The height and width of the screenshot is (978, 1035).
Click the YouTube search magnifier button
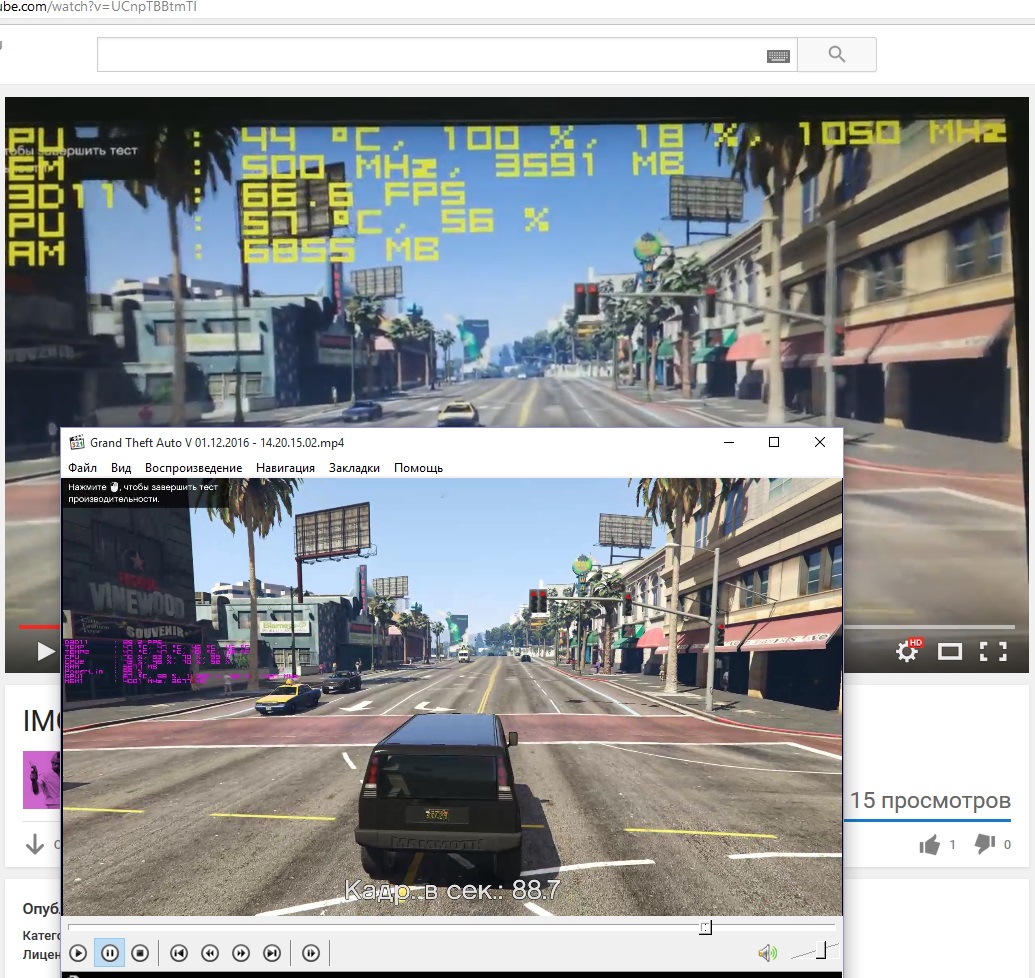coord(837,54)
